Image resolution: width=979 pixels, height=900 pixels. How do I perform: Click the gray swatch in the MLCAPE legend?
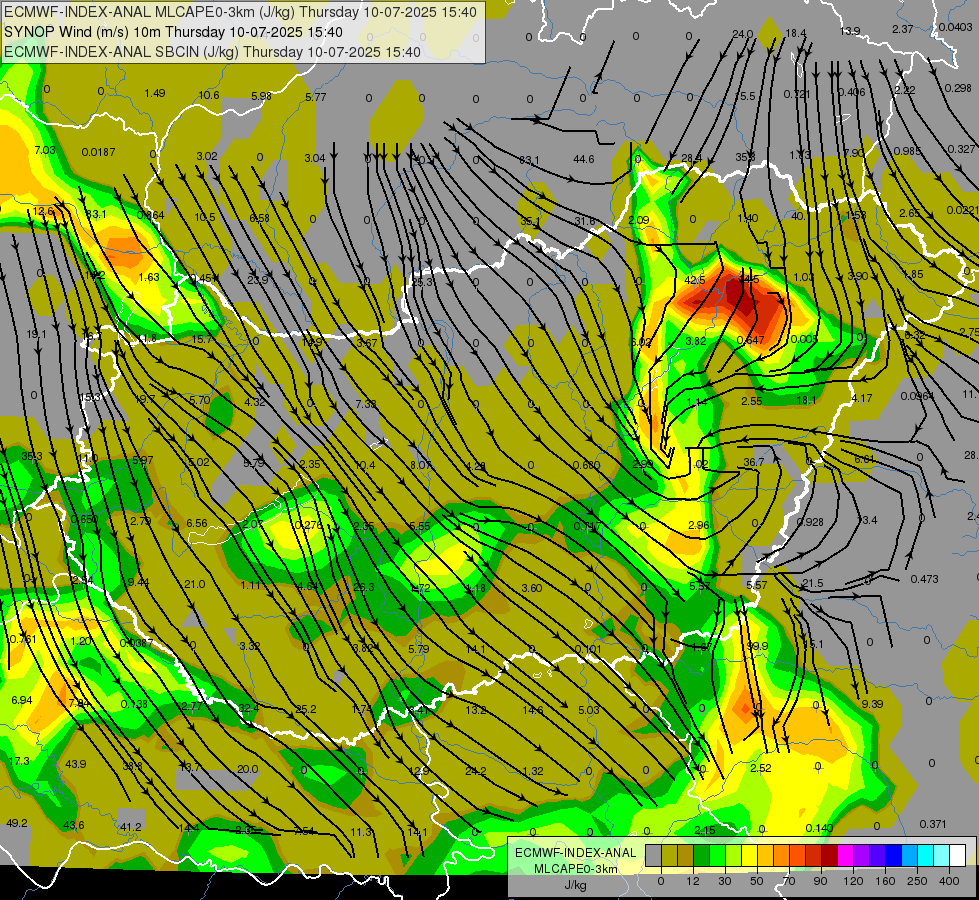654,856
